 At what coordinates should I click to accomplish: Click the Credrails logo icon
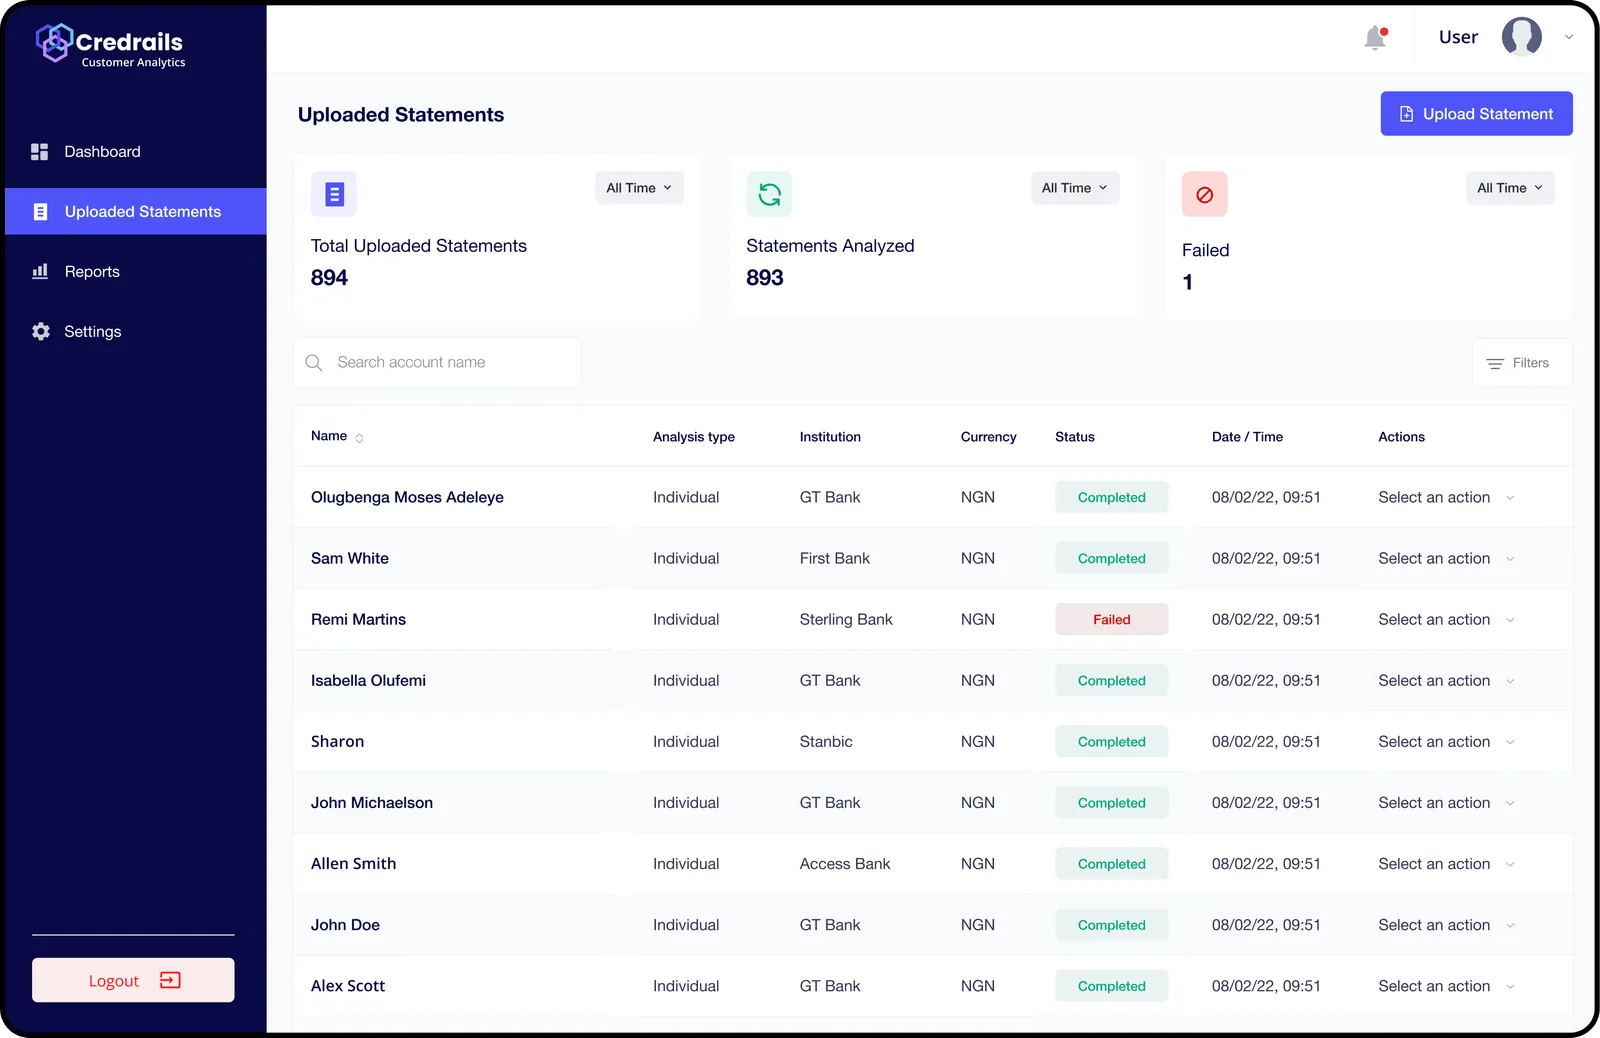[54, 42]
